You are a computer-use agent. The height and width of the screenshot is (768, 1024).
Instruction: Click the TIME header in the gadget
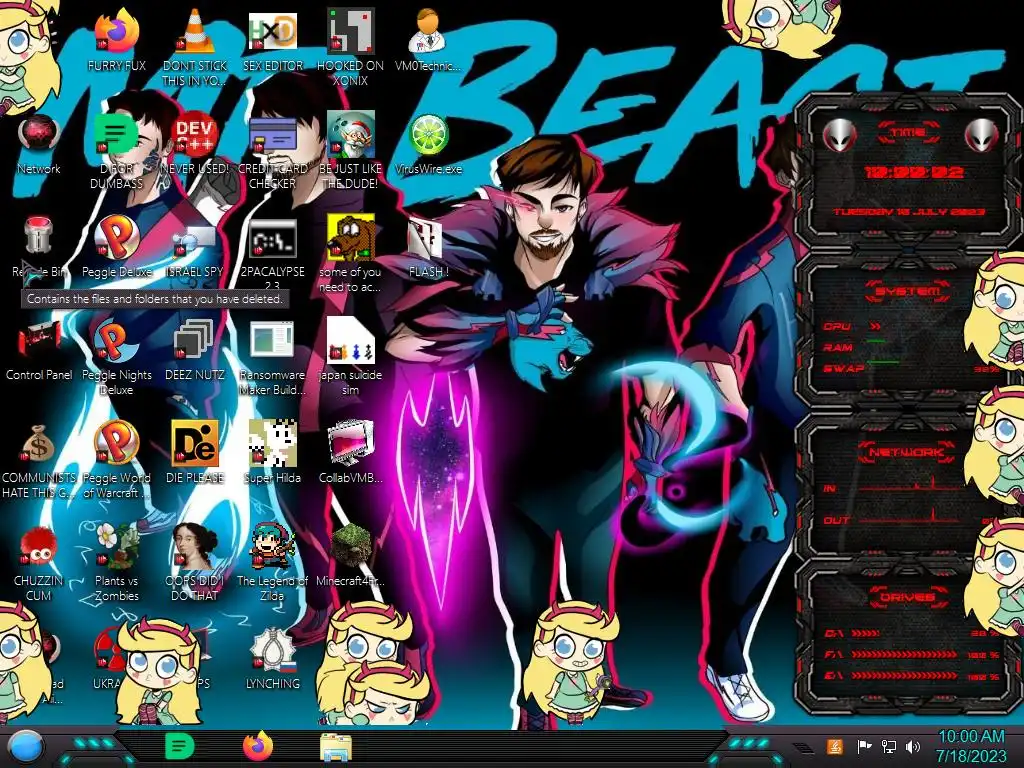tap(908, 133)
